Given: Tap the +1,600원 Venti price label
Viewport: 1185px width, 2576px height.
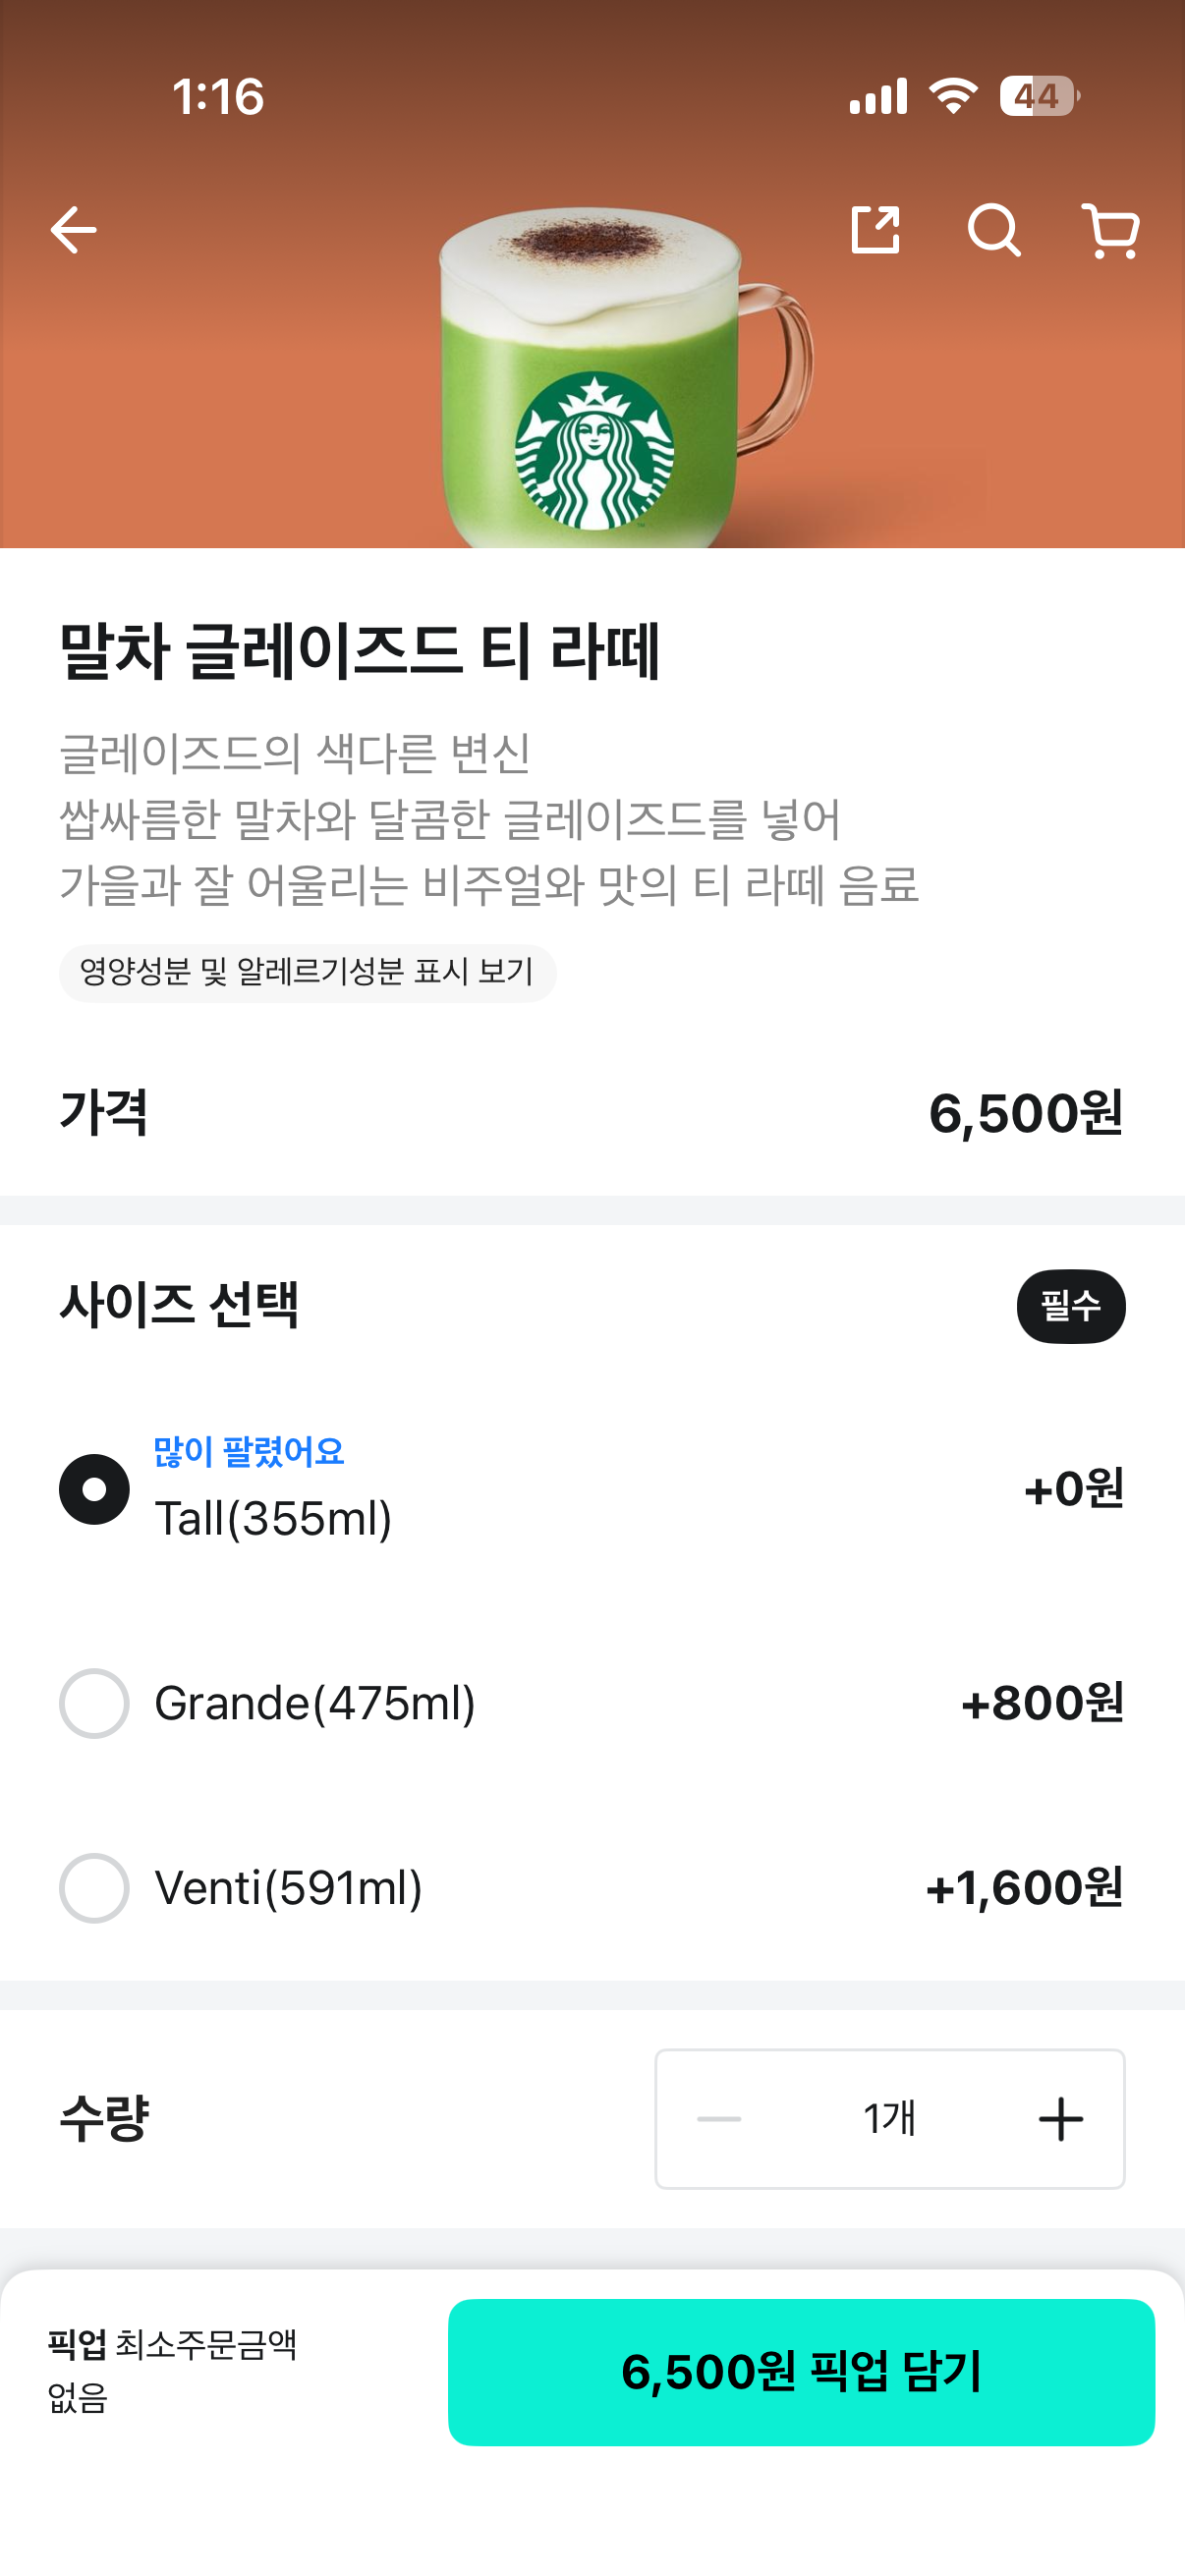Looking at the screenshot, I should tap(1024, 1888).
